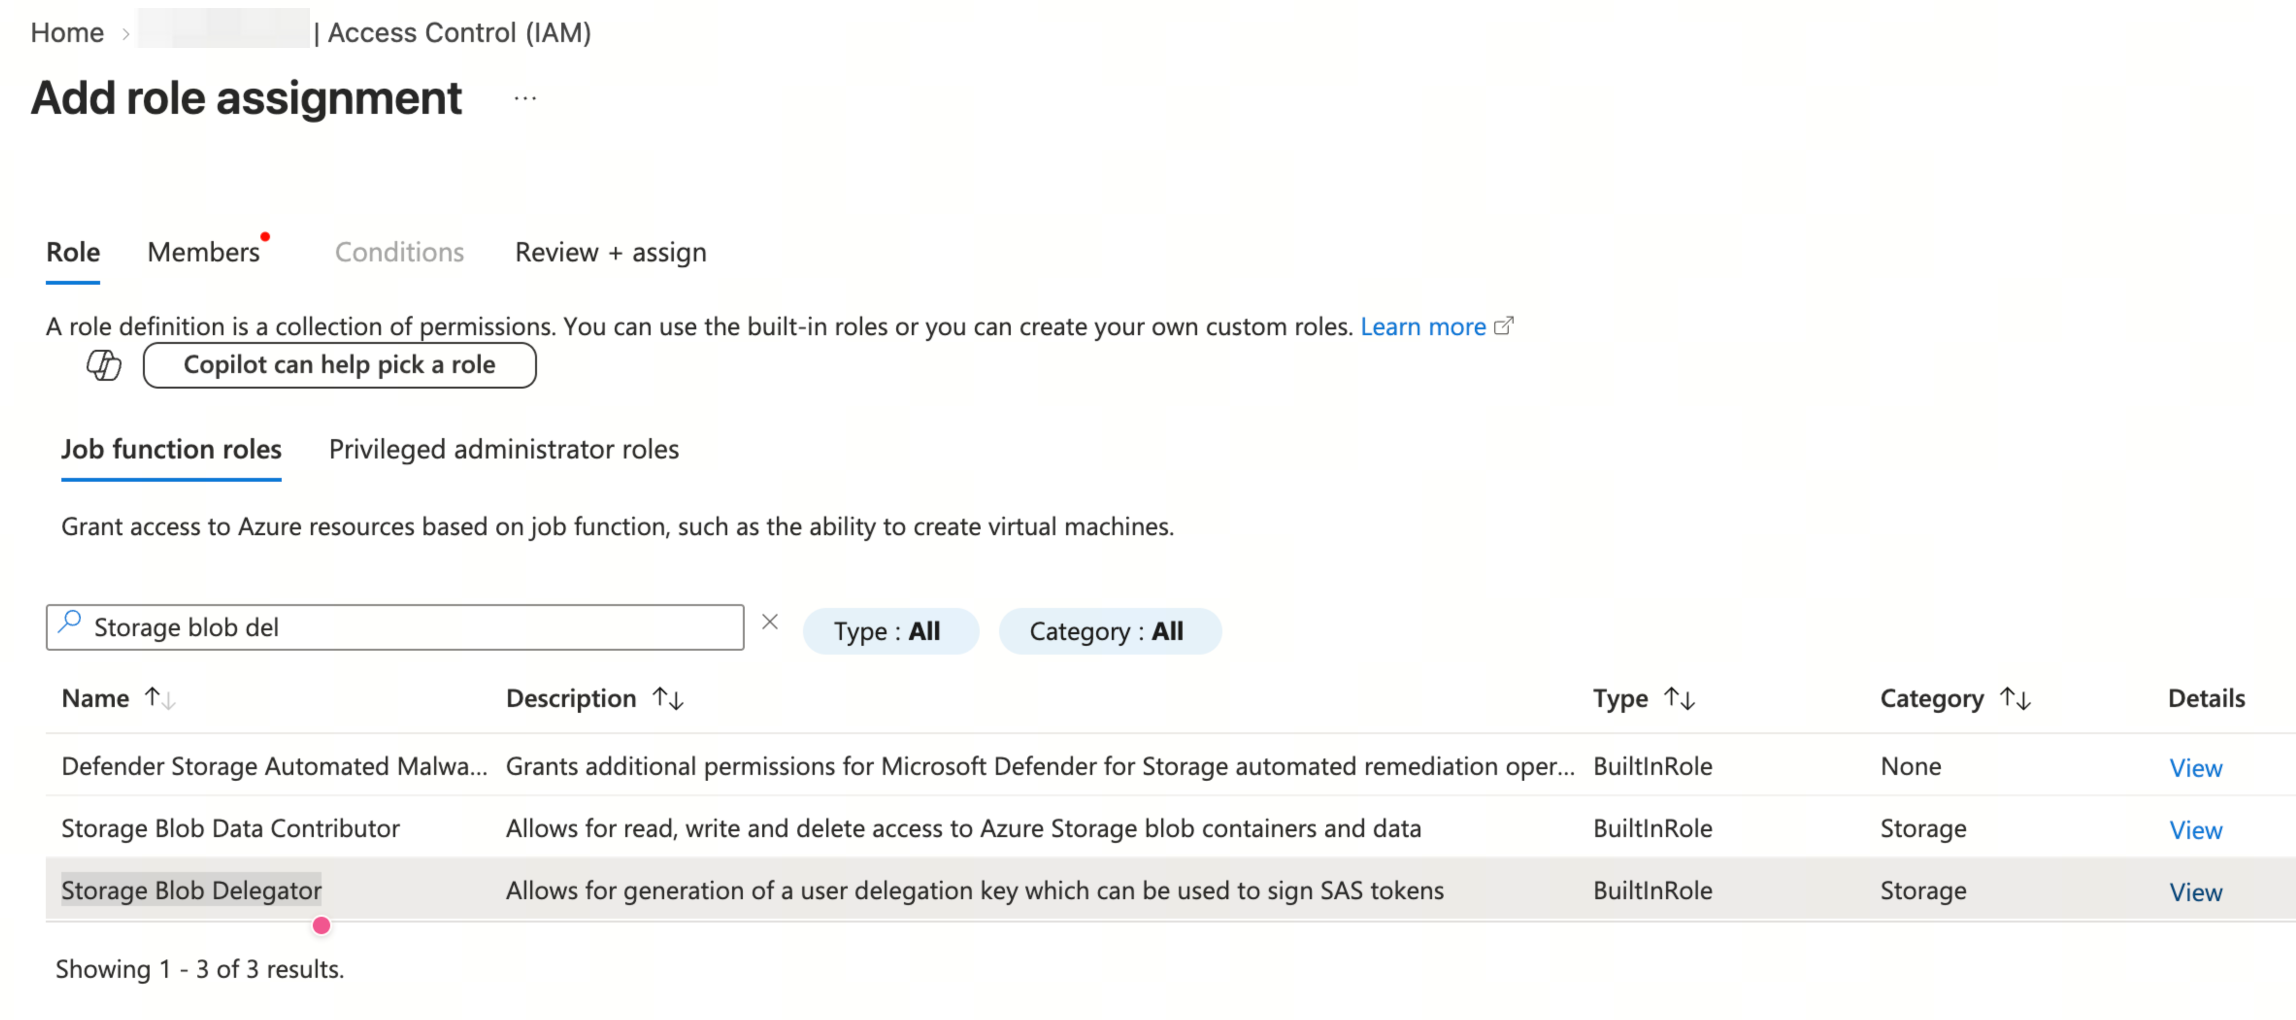Go to Home in the breadcrumb
The image size is (2296, 1020).
coord(67,32)
